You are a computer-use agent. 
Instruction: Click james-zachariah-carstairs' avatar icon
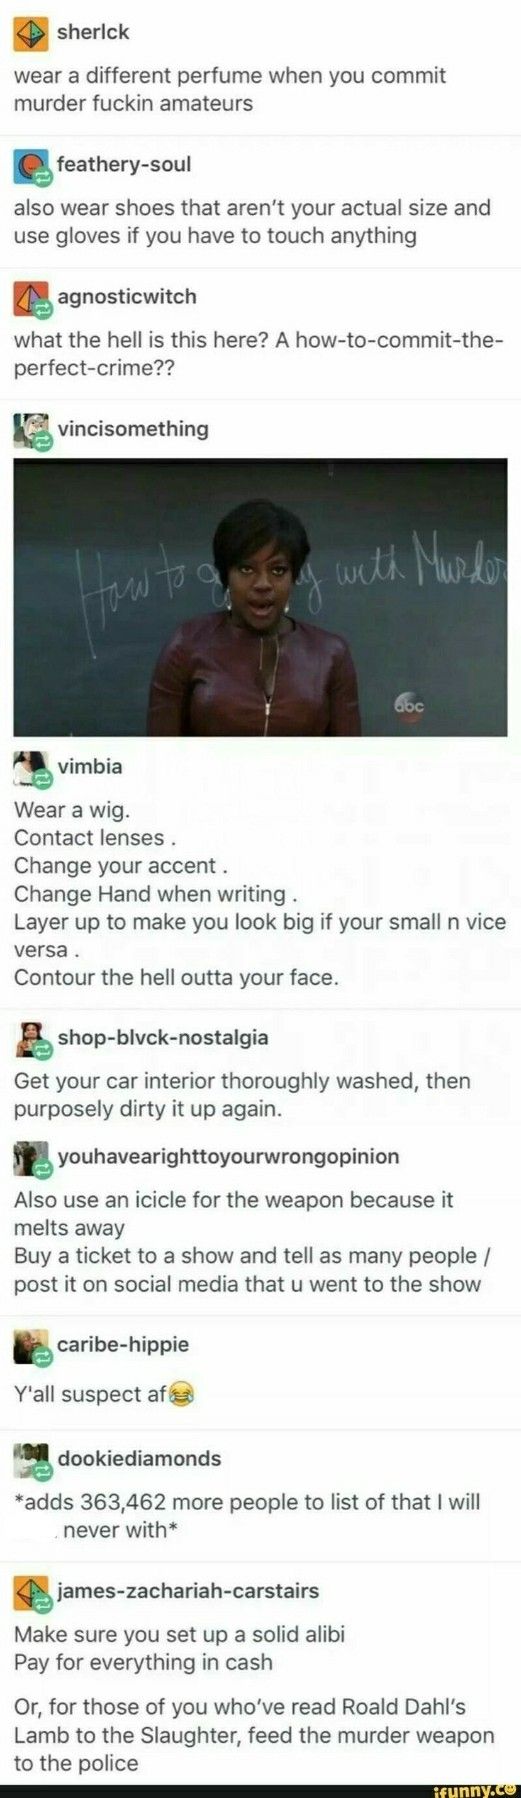click(31, 1592)
